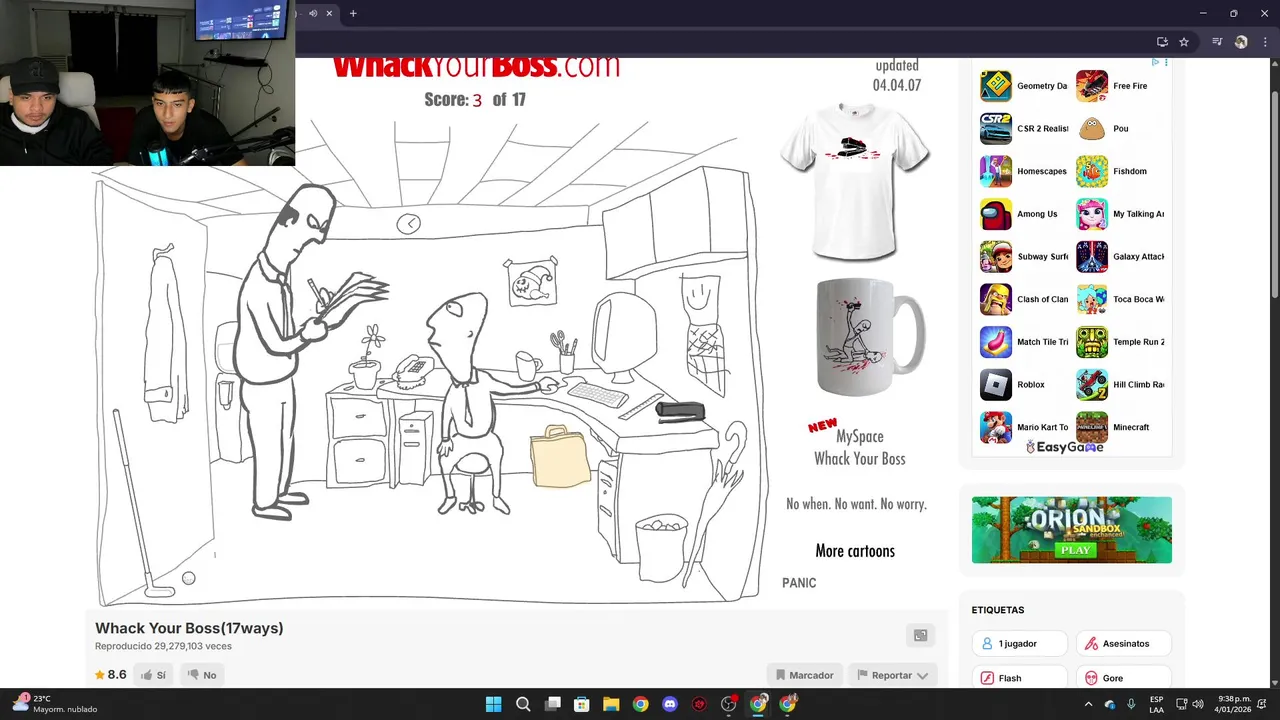
Task: Expand the Reportar dropdown
Action: [893, 675]
